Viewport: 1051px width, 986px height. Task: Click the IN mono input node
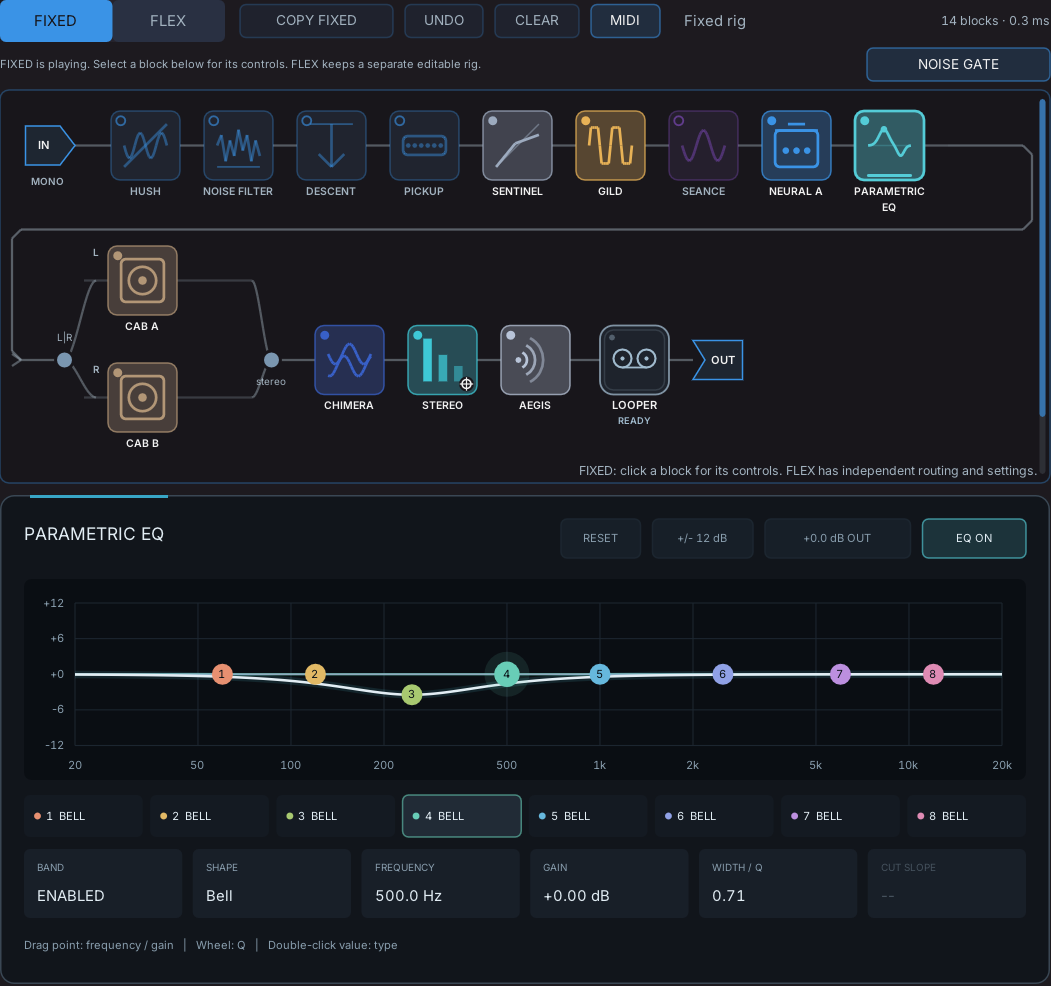(49, 145)
